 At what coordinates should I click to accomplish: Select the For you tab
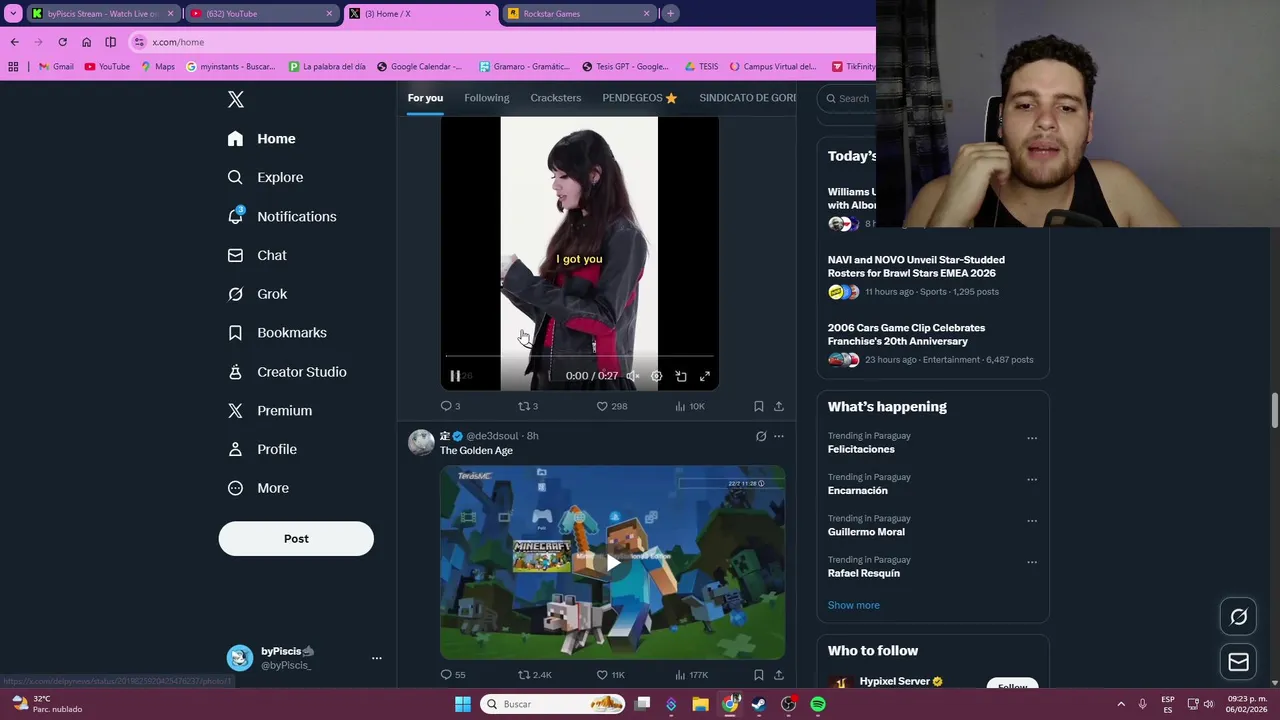click(425, 98)
